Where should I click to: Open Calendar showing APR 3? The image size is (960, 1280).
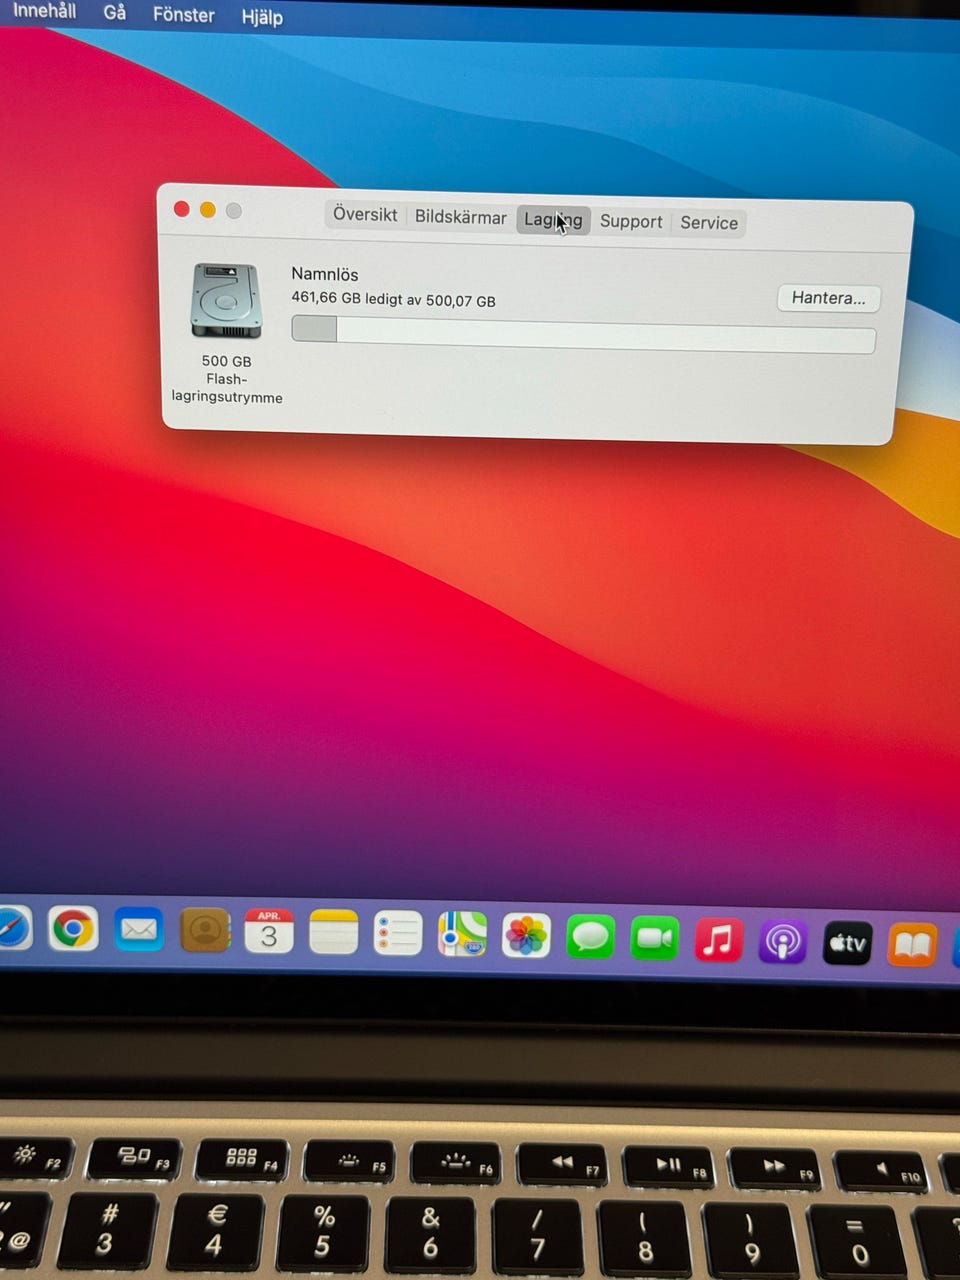coord(269,932)
